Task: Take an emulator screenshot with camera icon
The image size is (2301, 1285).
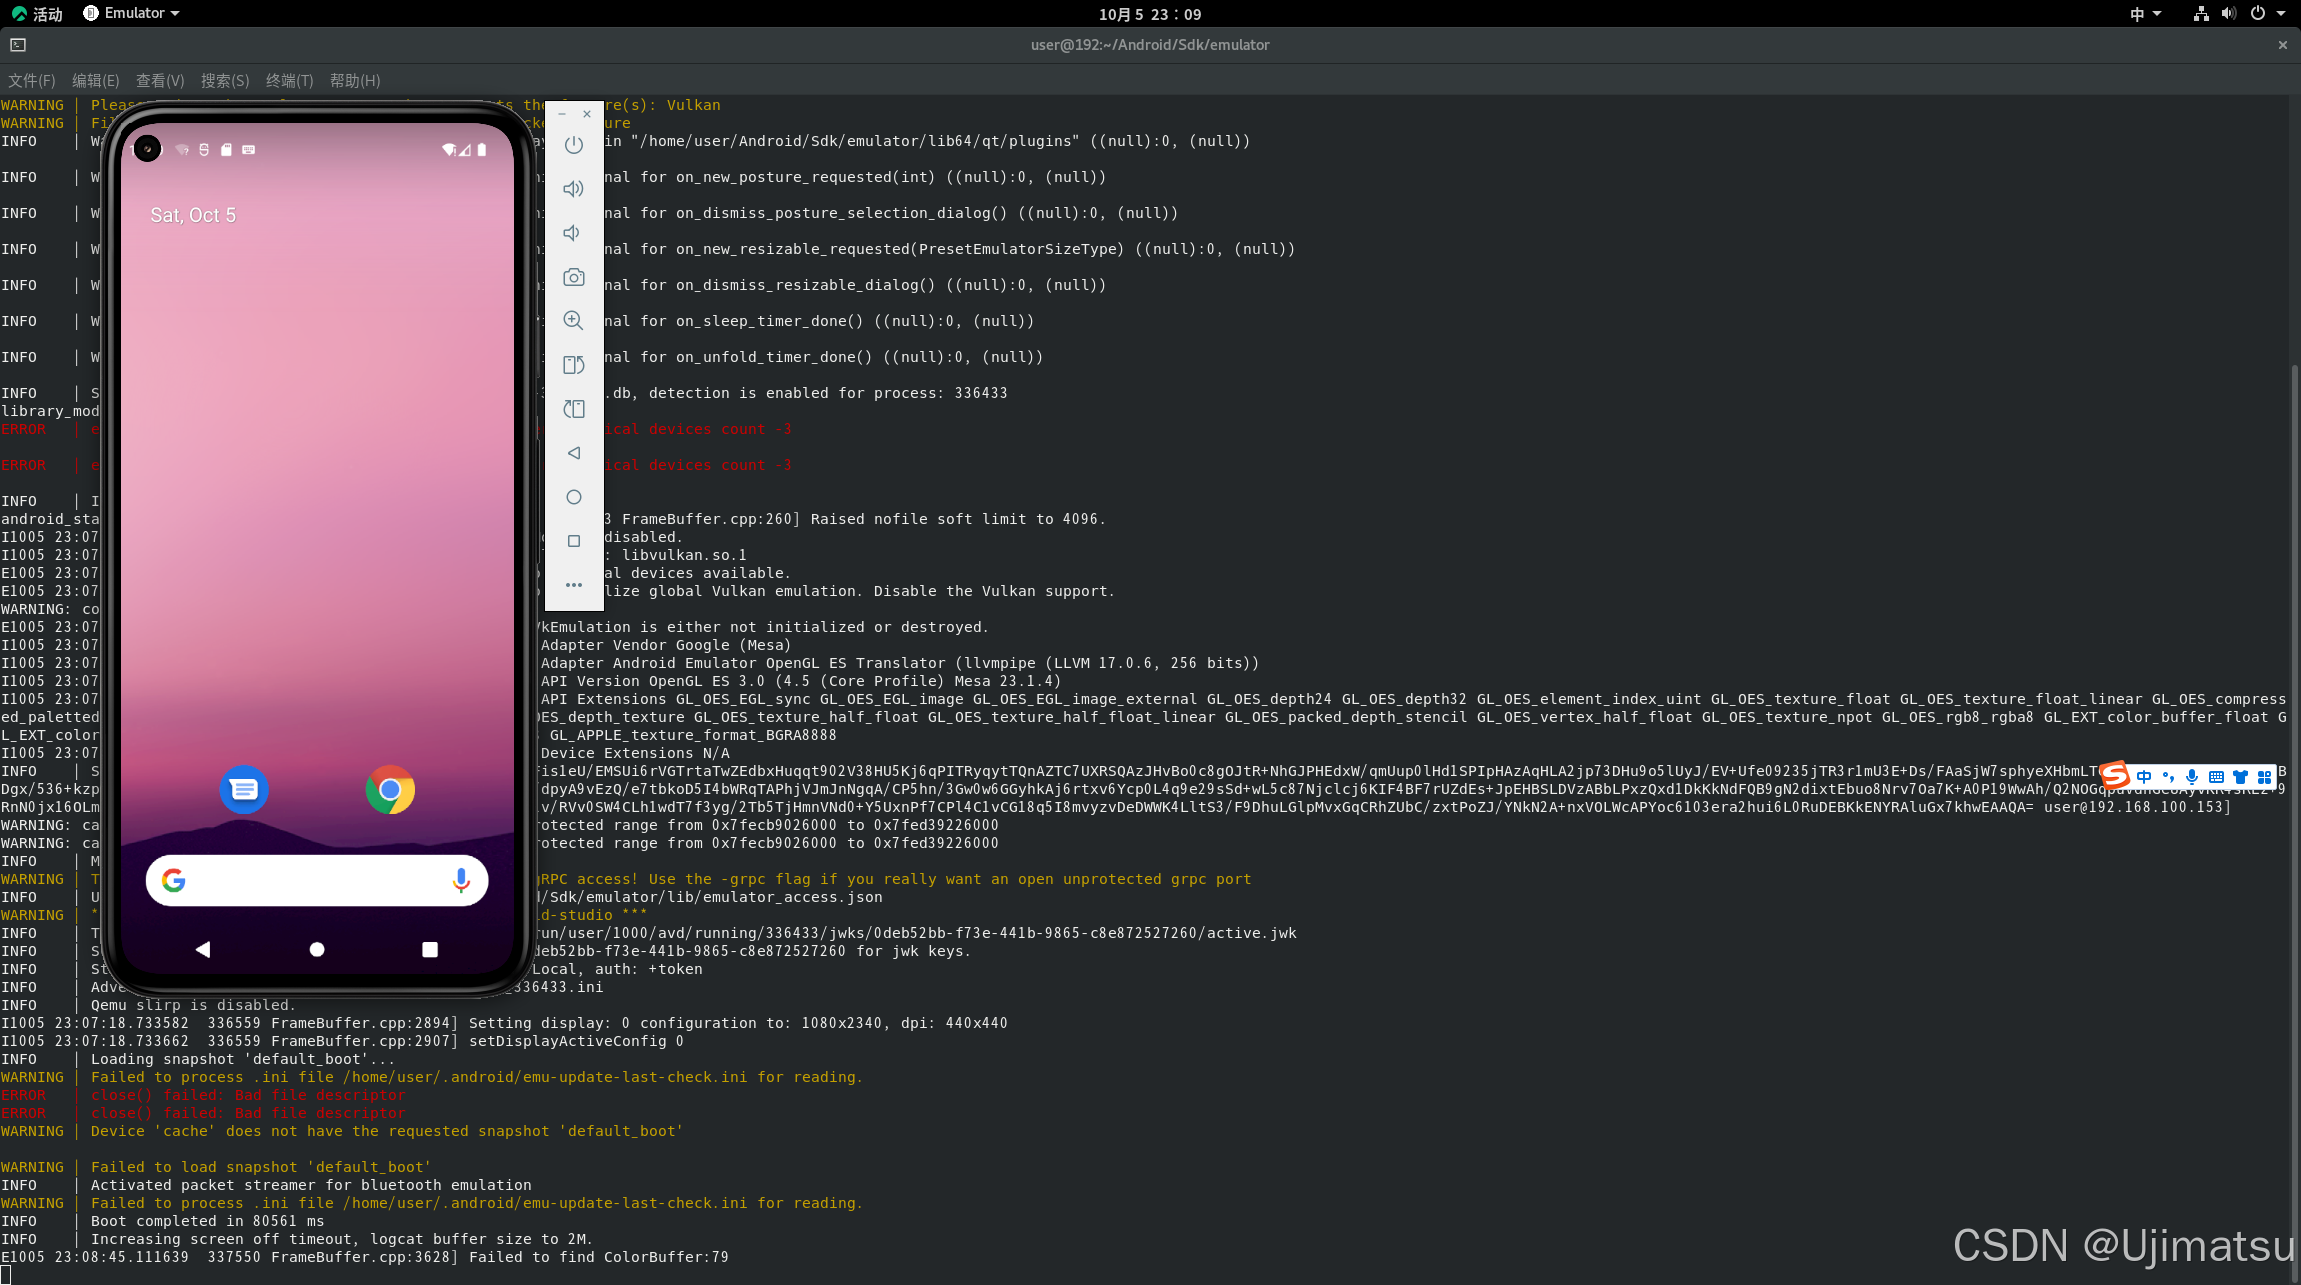Action: (573, 277)
